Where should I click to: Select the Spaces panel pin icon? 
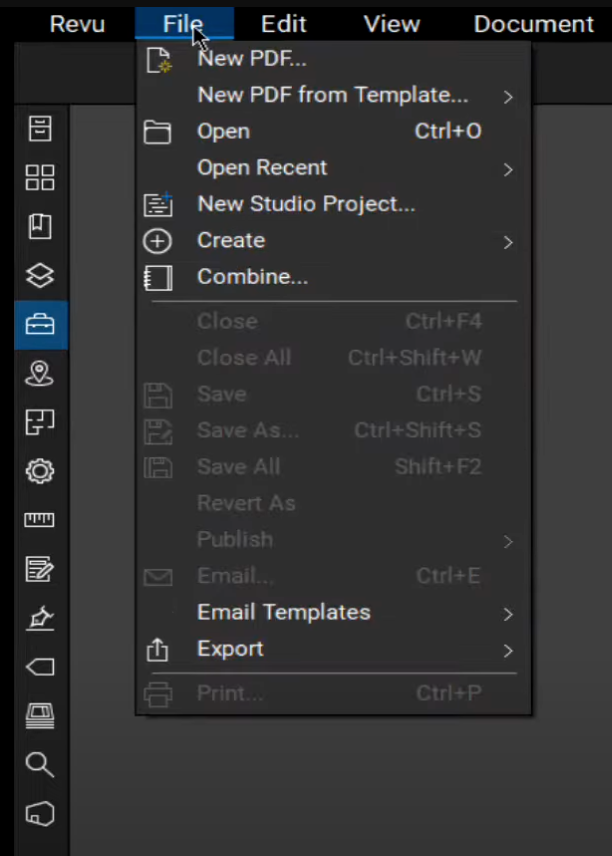pos(40,374)
